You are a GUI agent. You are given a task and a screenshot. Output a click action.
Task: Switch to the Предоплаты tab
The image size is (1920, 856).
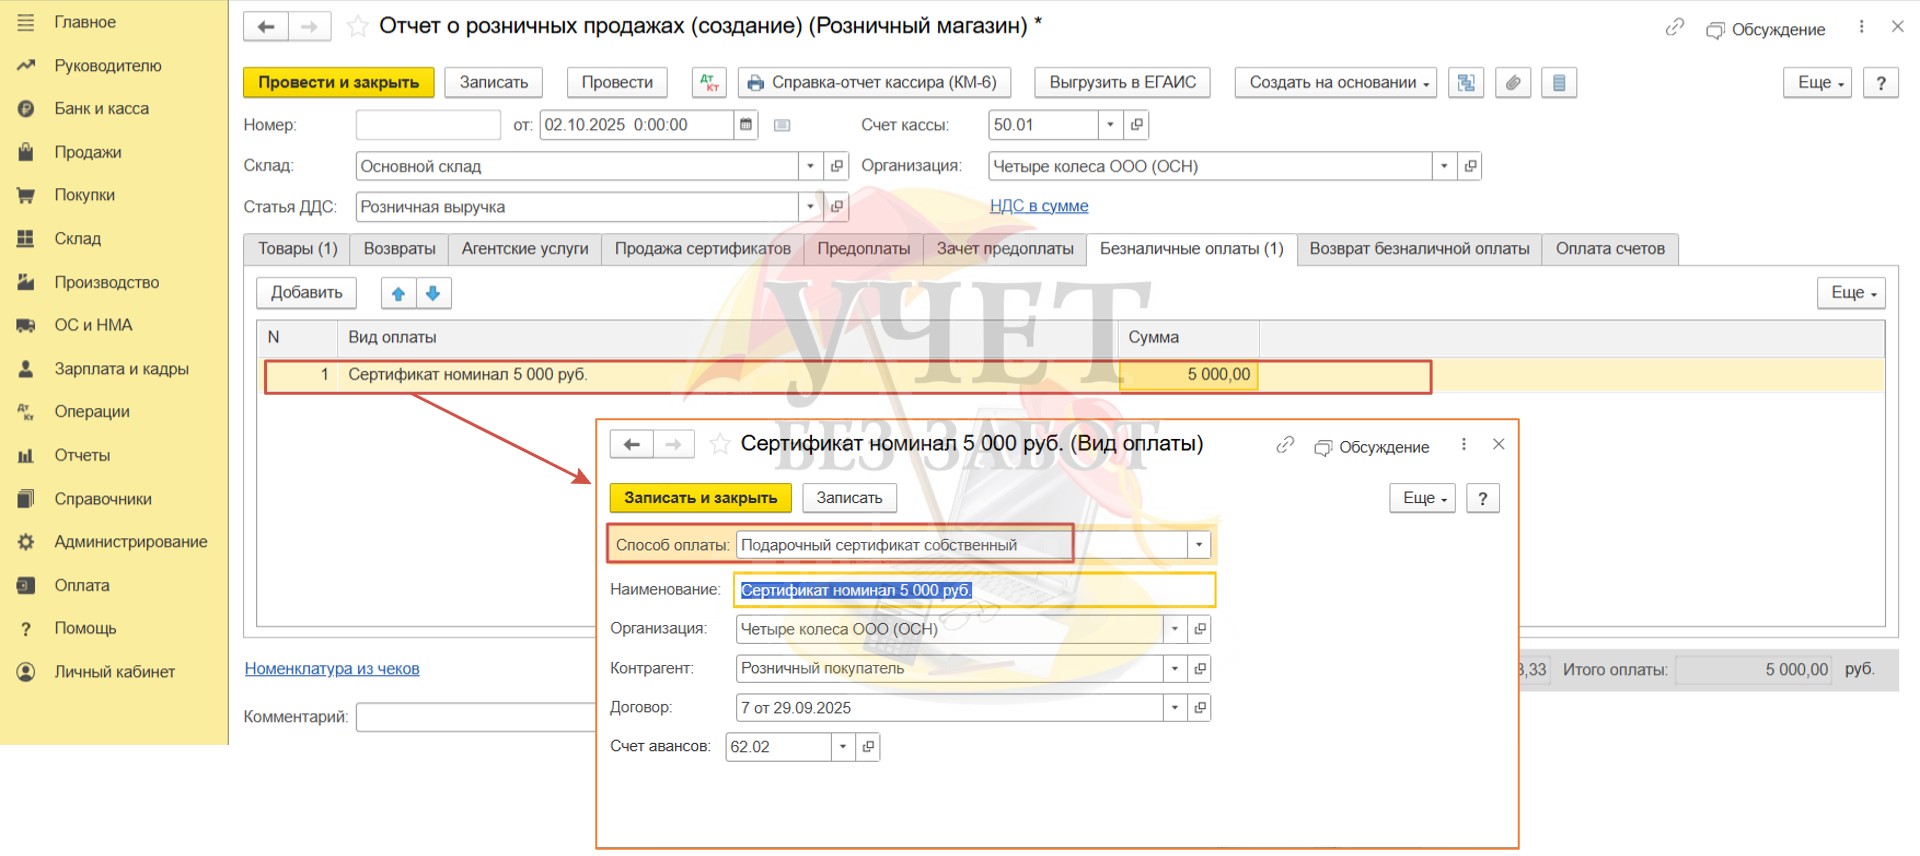864,249
